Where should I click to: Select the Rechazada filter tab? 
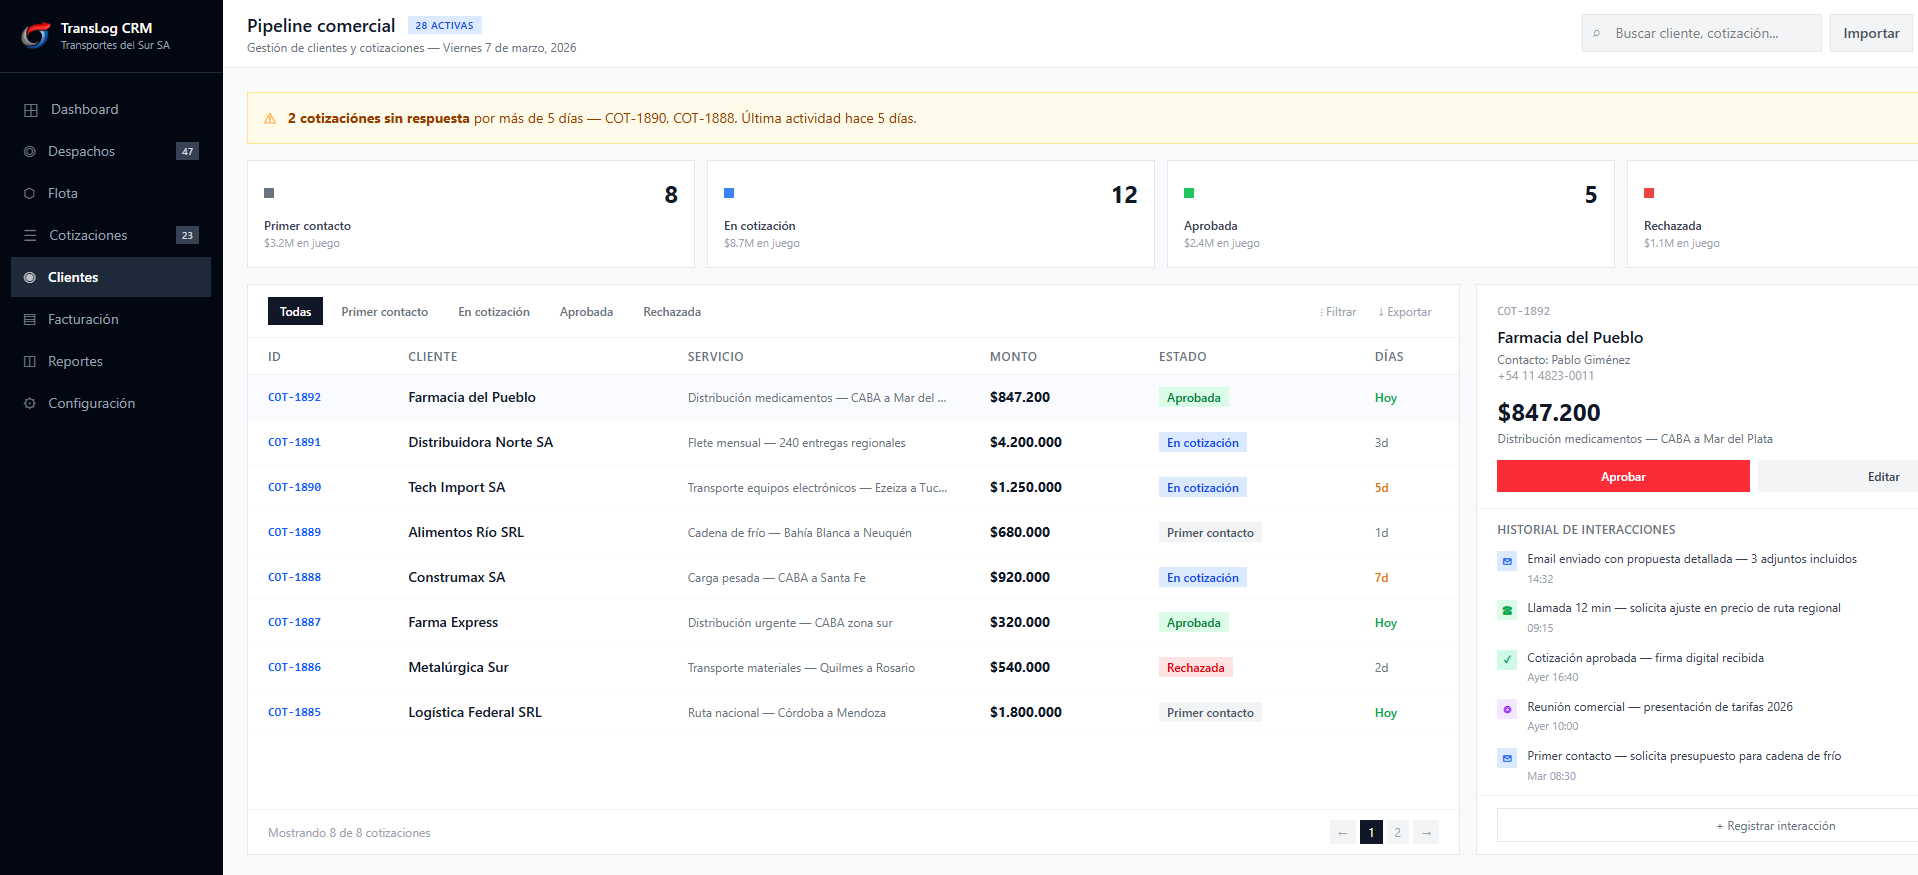click(x=672, y=312)
